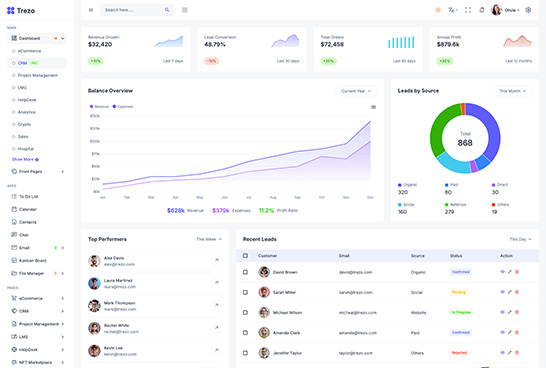Click the Search here input field
546x368 pixels.
[x=137, y=10]
